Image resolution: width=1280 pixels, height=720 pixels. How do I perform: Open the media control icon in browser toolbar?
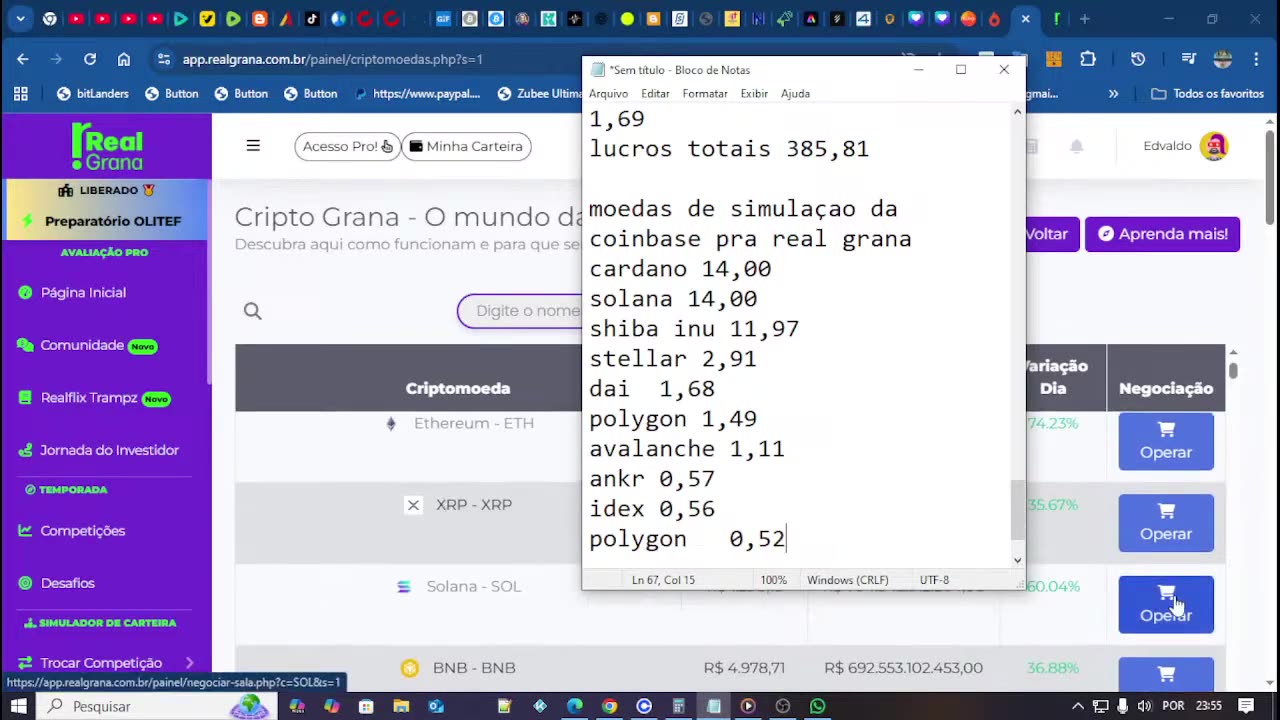point(1188,59)
